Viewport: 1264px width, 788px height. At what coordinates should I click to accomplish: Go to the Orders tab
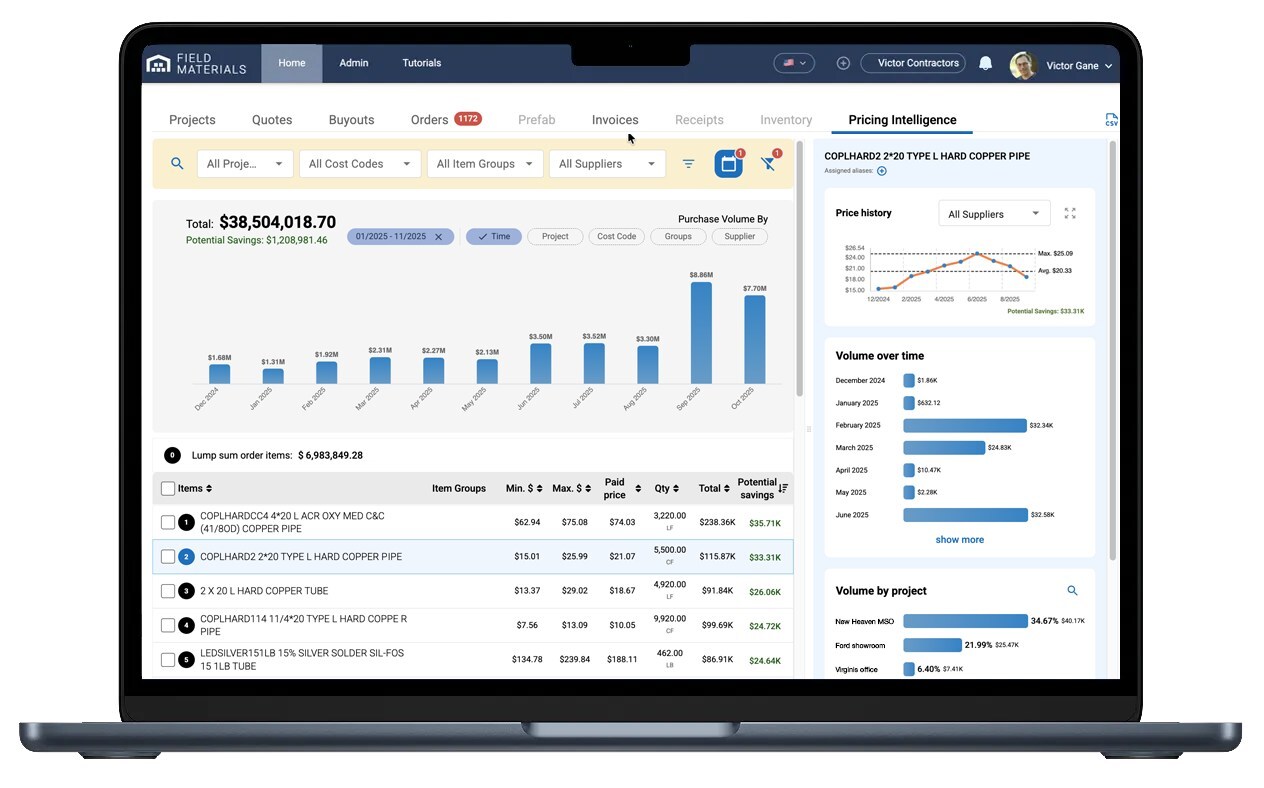pos(429,120)
